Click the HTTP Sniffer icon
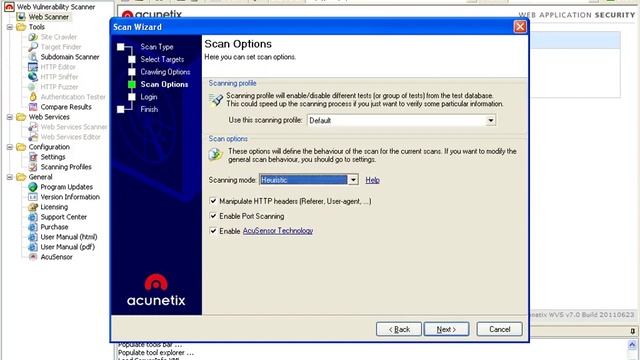640x360 pixels. 33,77
